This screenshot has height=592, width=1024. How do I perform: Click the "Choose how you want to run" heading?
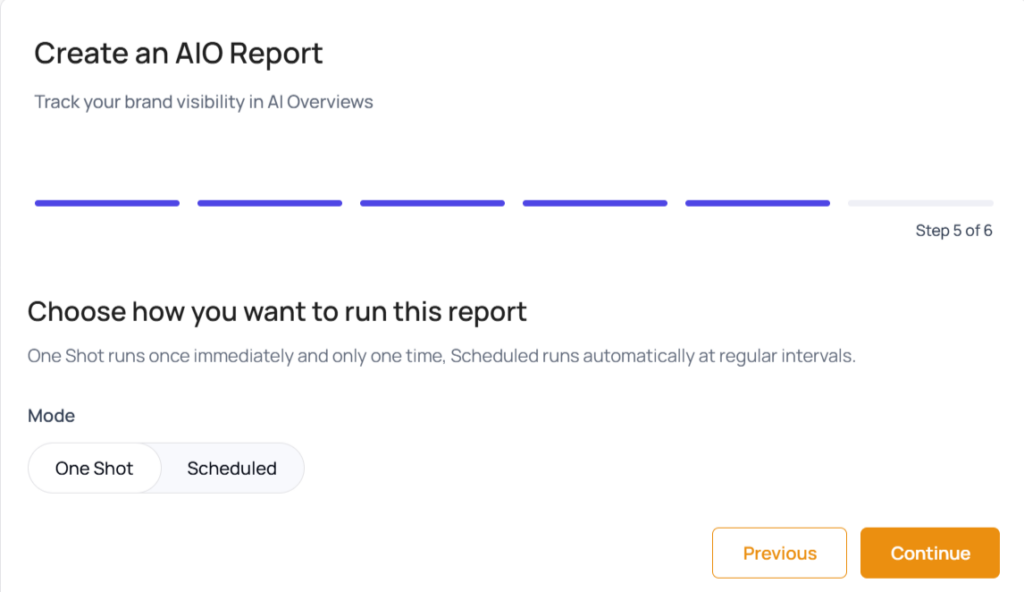tap(277, 311)
